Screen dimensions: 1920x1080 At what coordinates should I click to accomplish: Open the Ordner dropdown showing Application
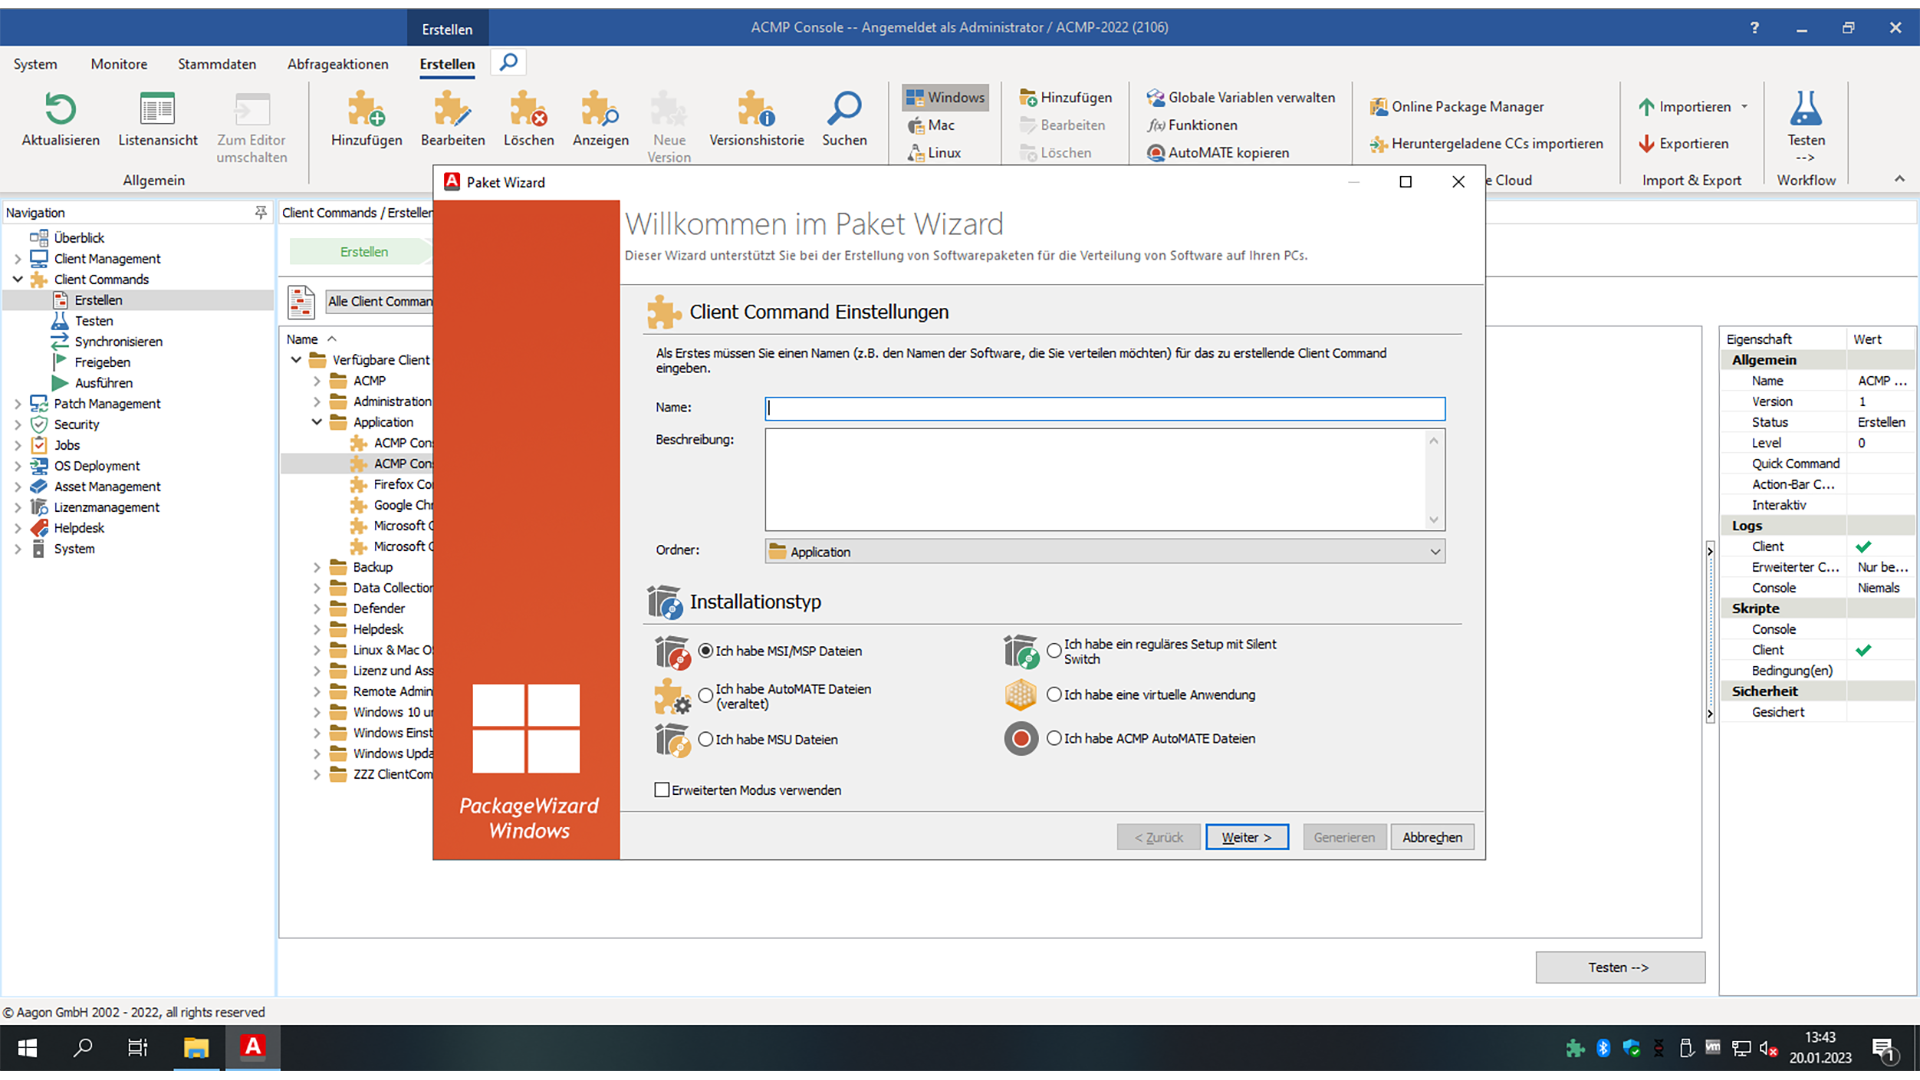tap(1104, 552)
